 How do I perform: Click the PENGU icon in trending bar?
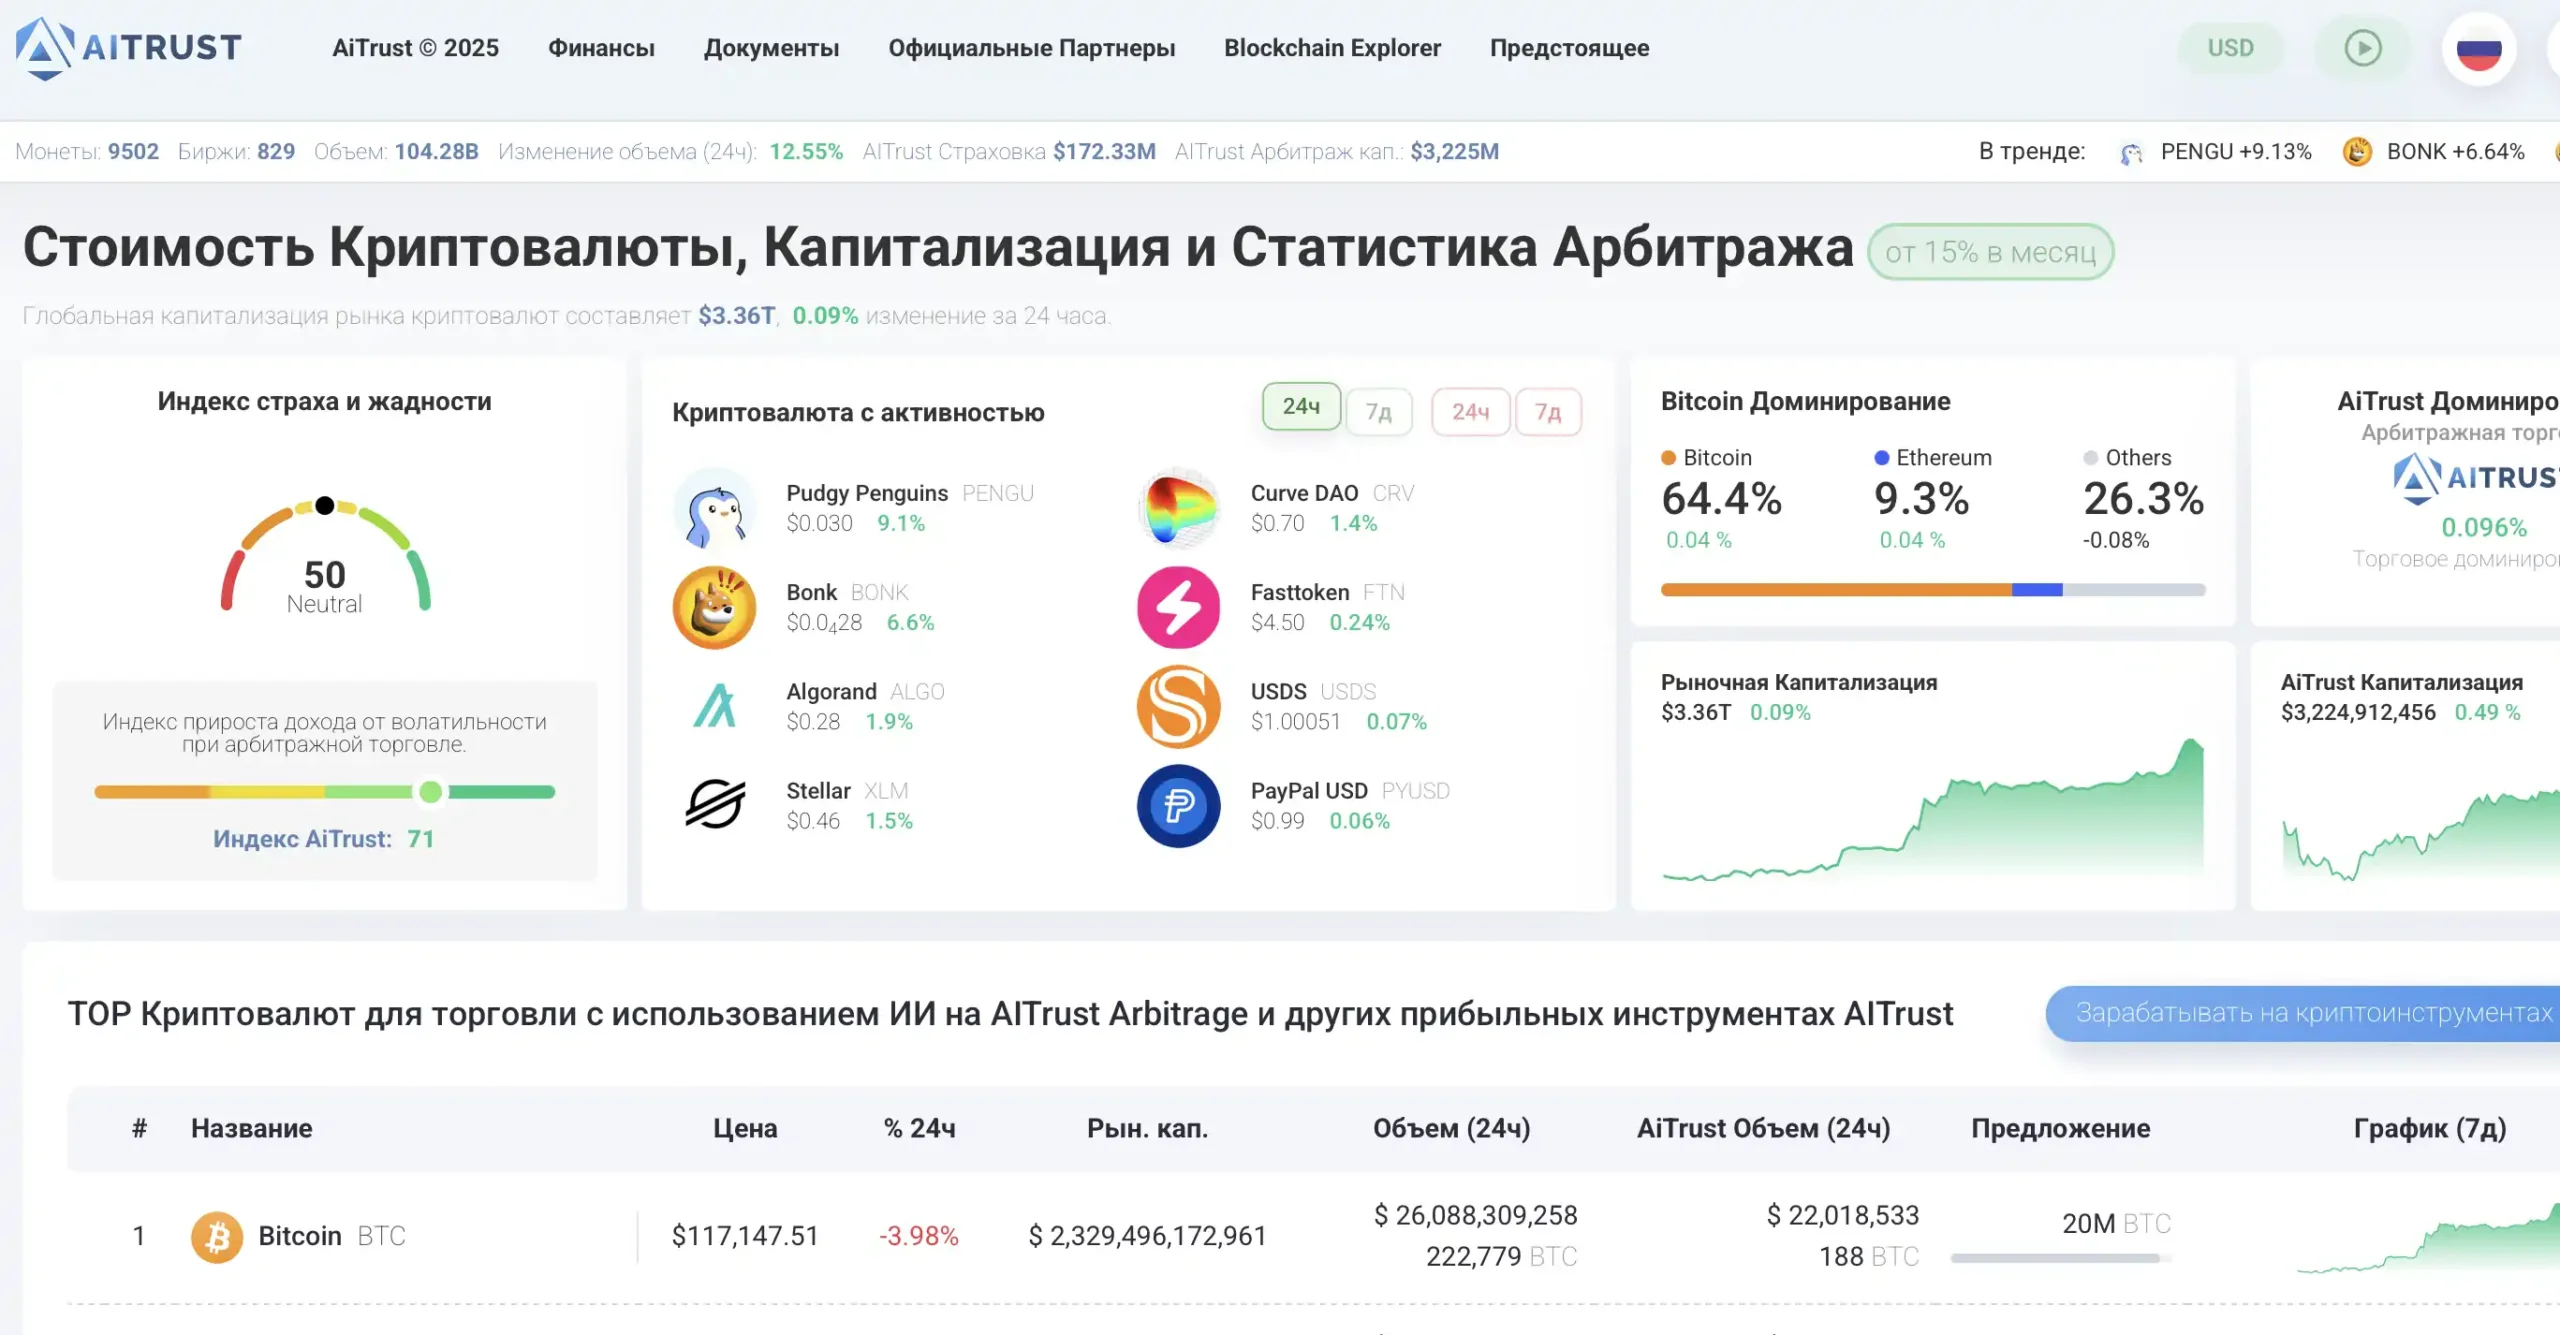[x=2130, y=152]
